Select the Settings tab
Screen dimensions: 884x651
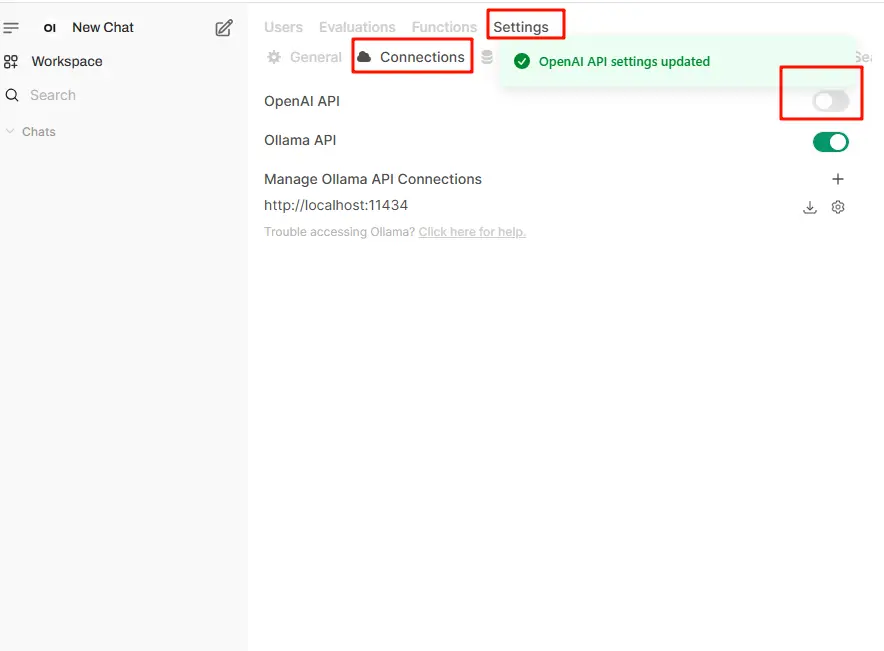(x=521, y=27)
